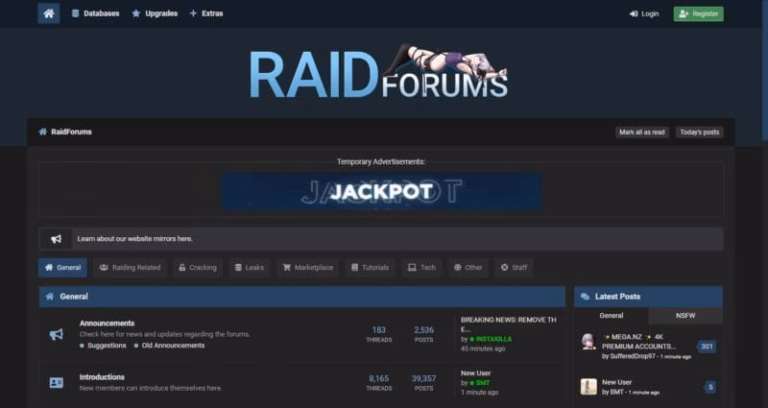Switch Latest Posts to NSFW tab

pos(685,316)
